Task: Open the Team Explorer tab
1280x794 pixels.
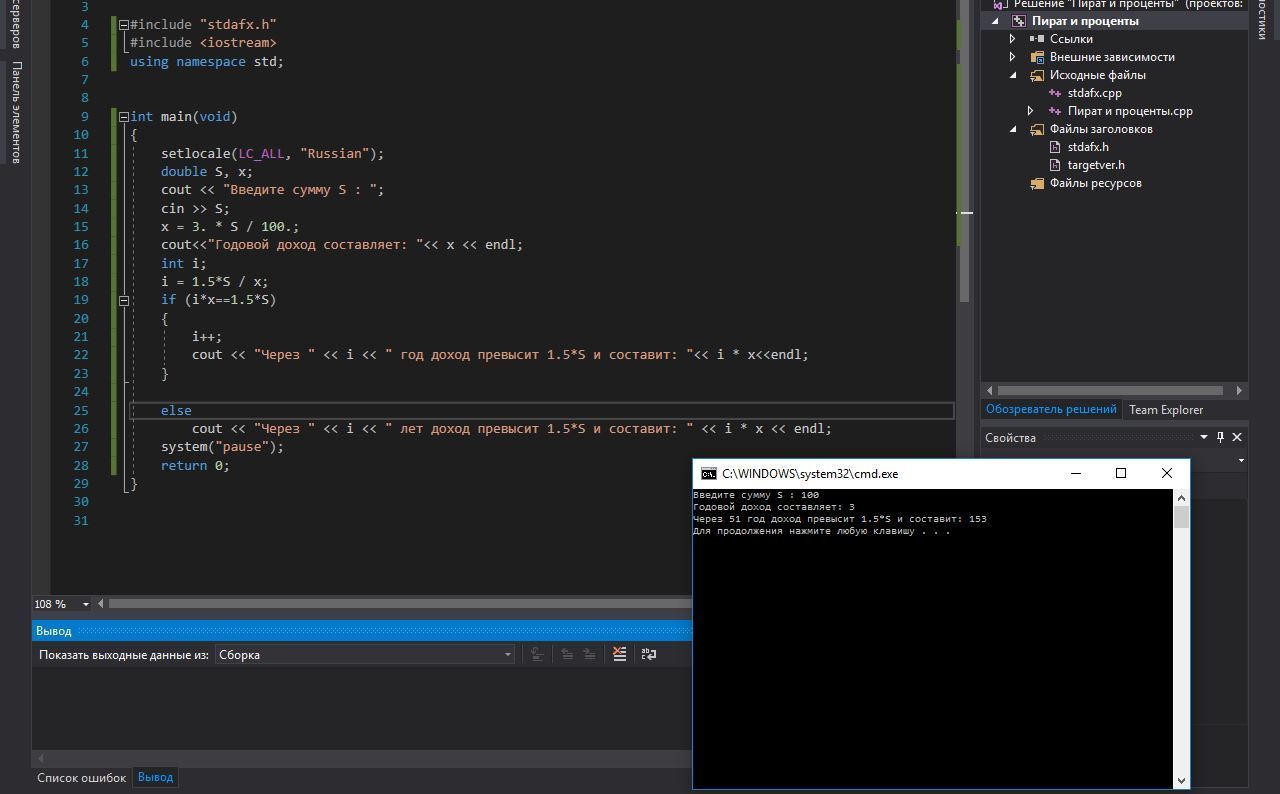Action: tap(1165, 409)
